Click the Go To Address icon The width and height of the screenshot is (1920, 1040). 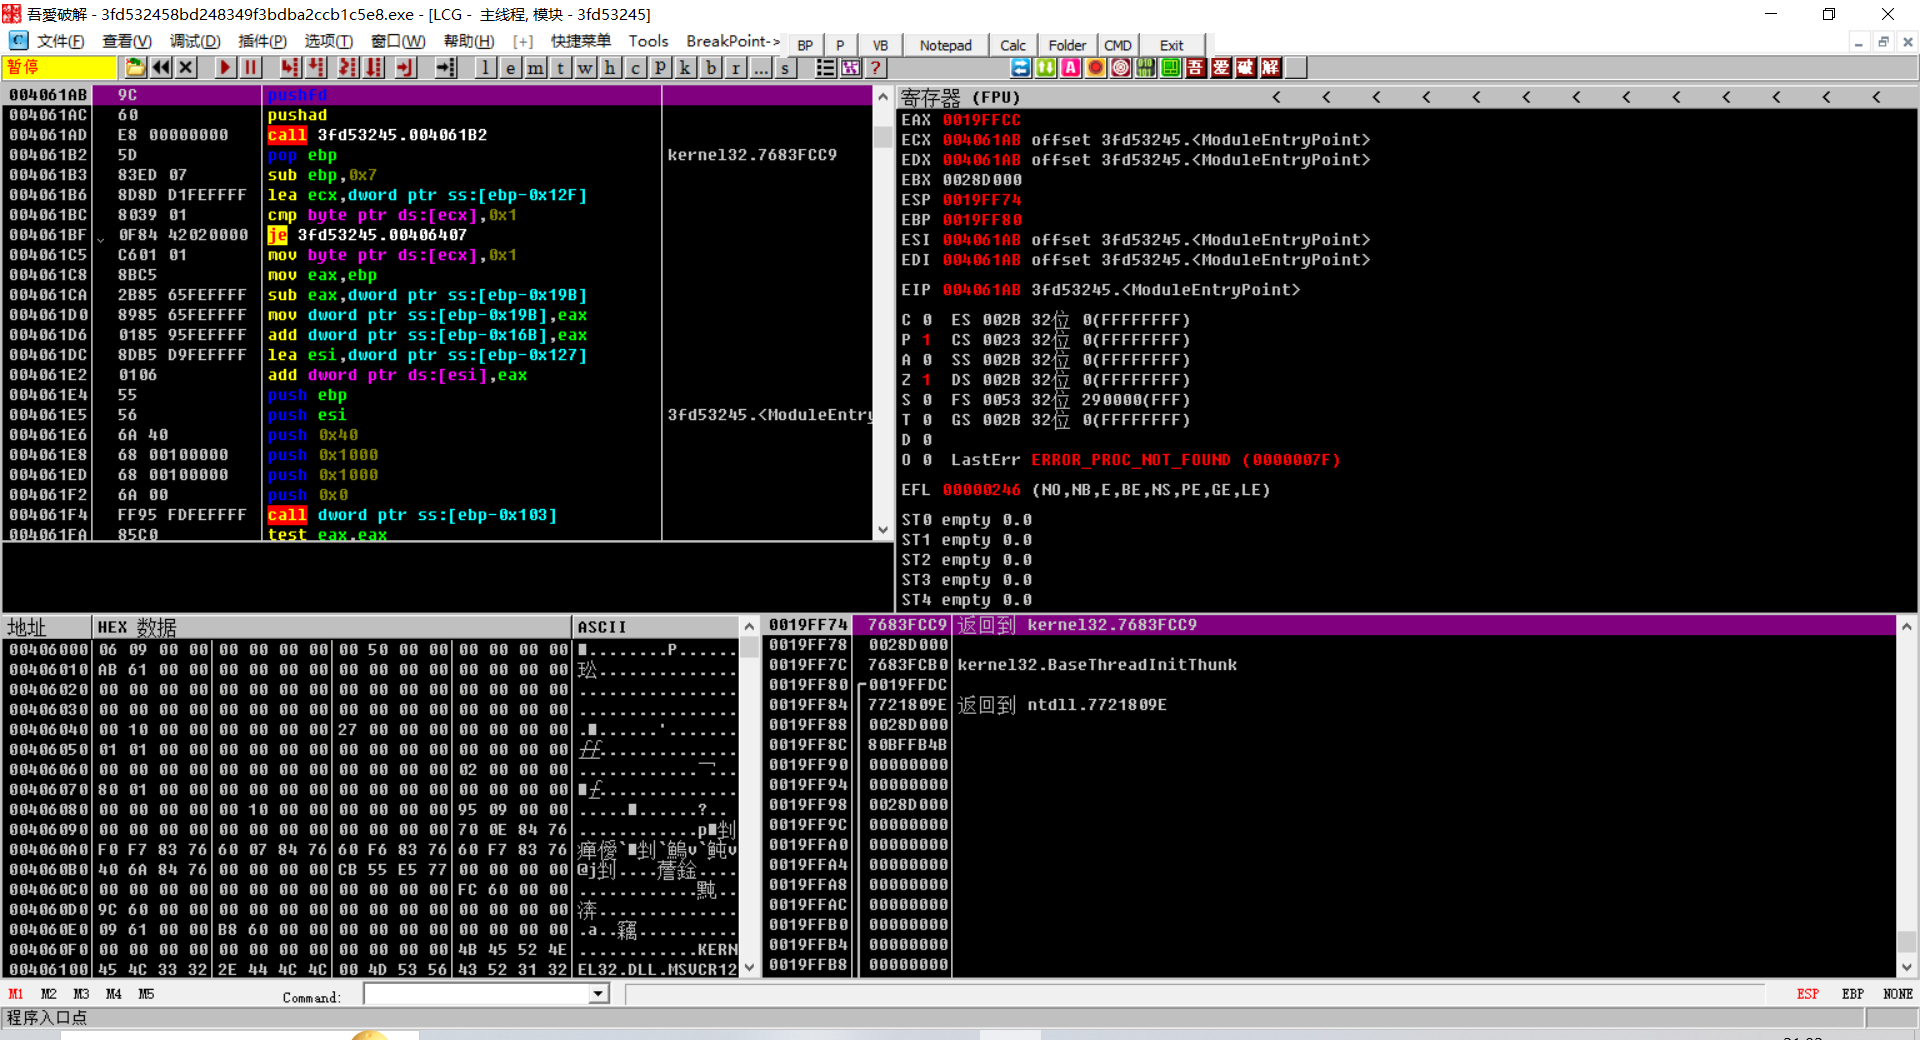click(x=446, y=67)
